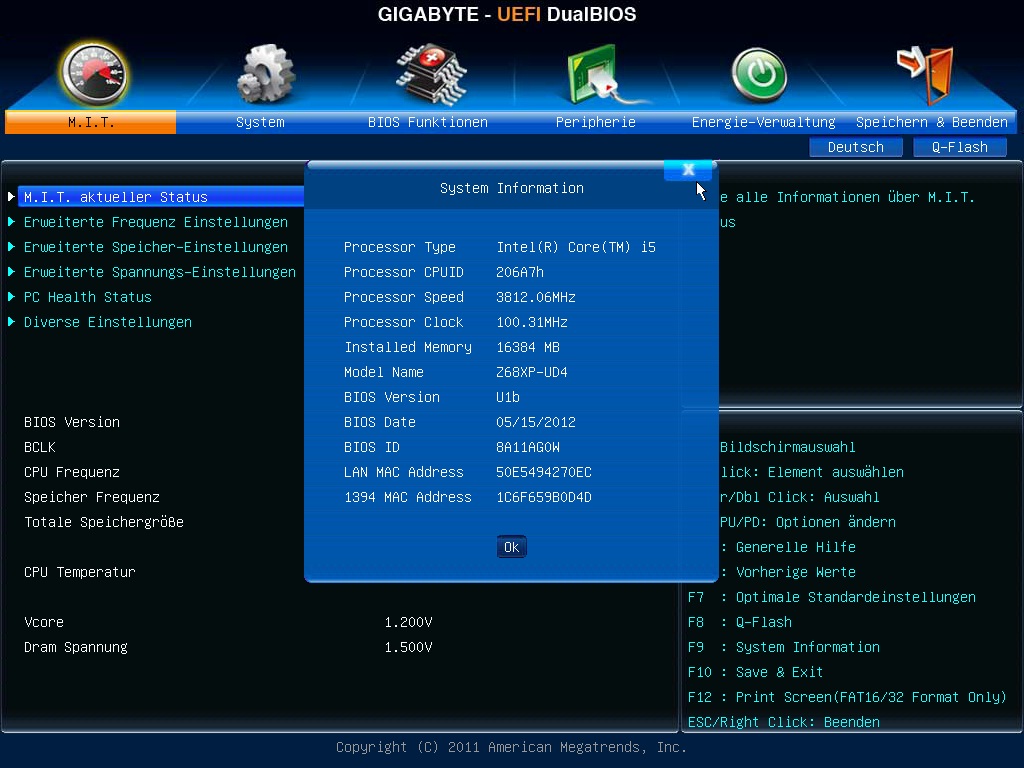Click the Model Name value Z68XP-UD4
The height and width of the screenshot is (768, 1024).
point(532,372)
